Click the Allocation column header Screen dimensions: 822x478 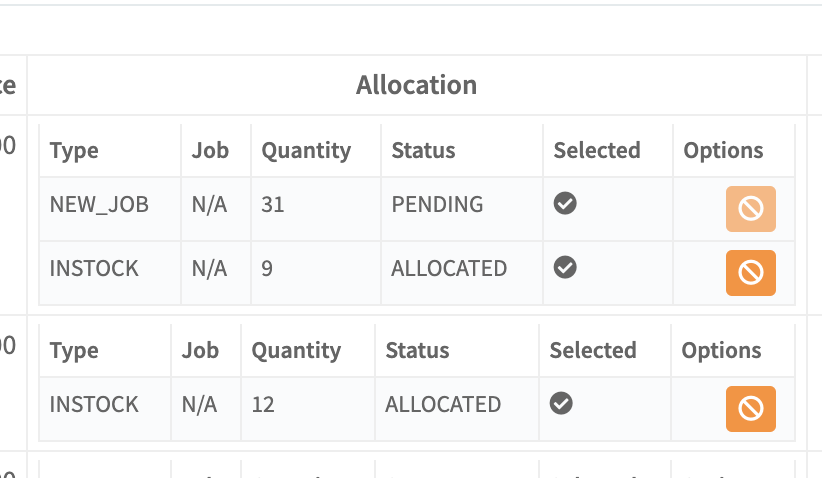(416, 85)
